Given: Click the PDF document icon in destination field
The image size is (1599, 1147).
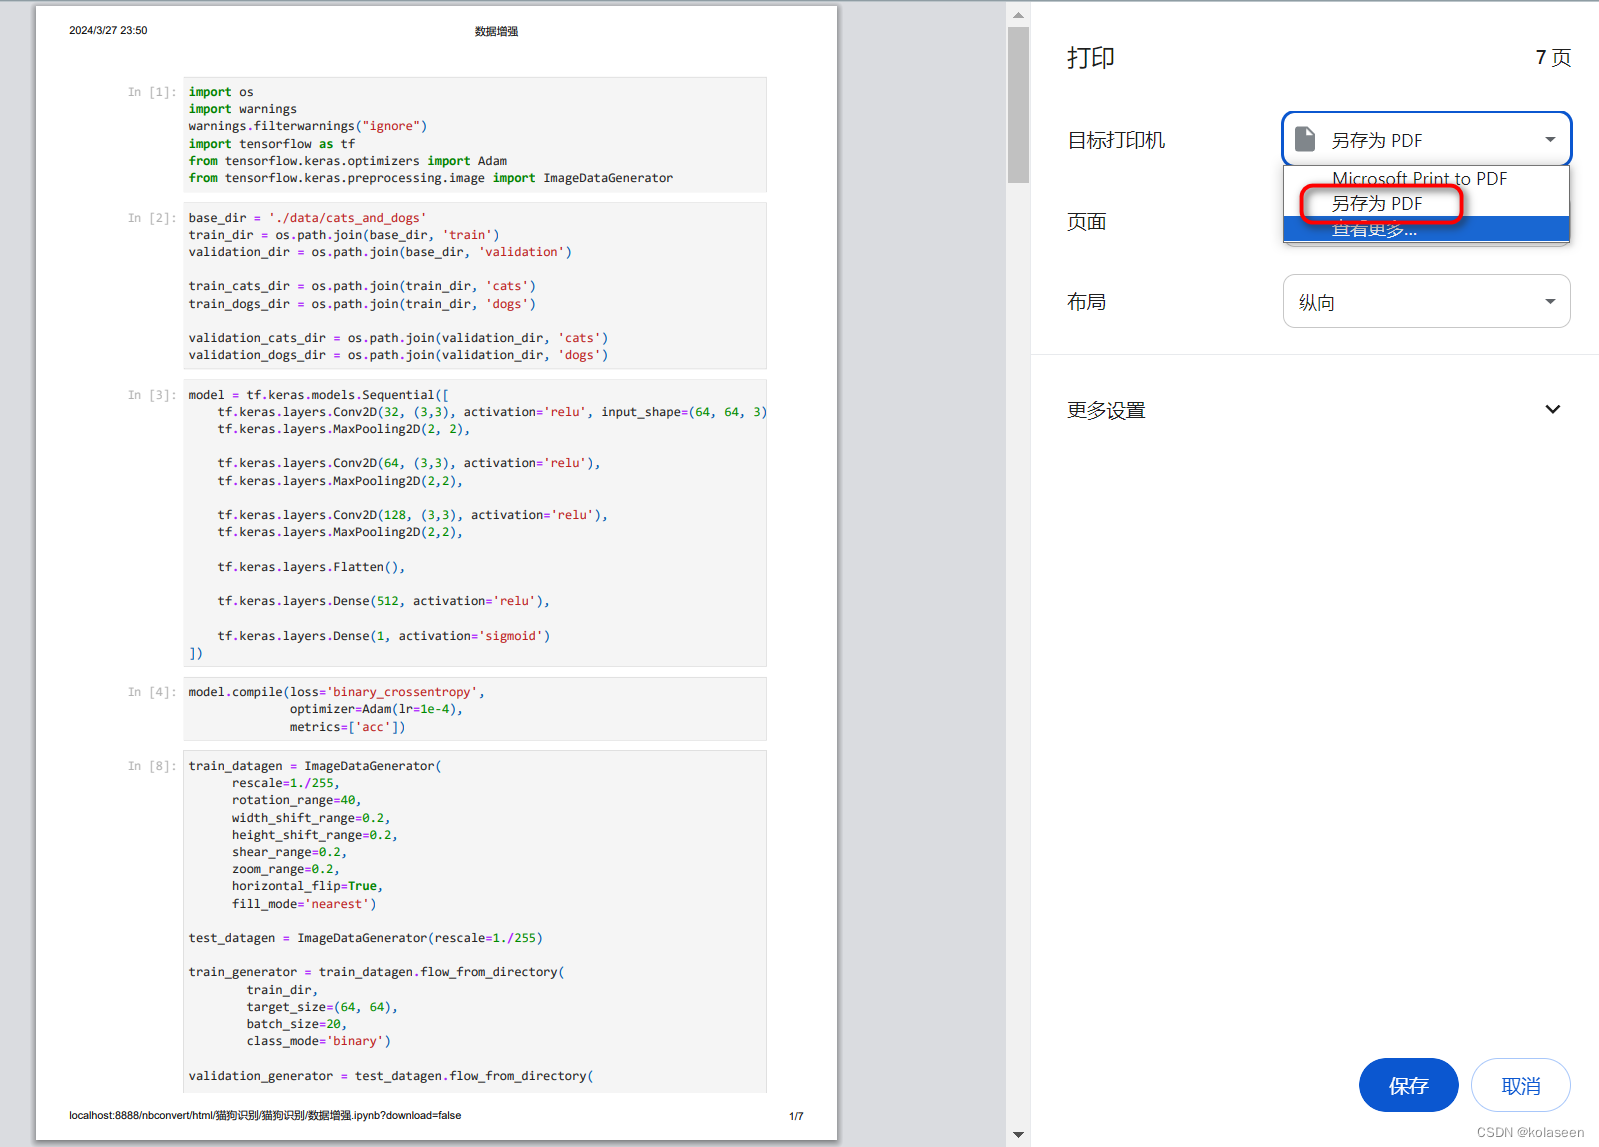Looking at the screenshot, I should (x=1305, y=139).
